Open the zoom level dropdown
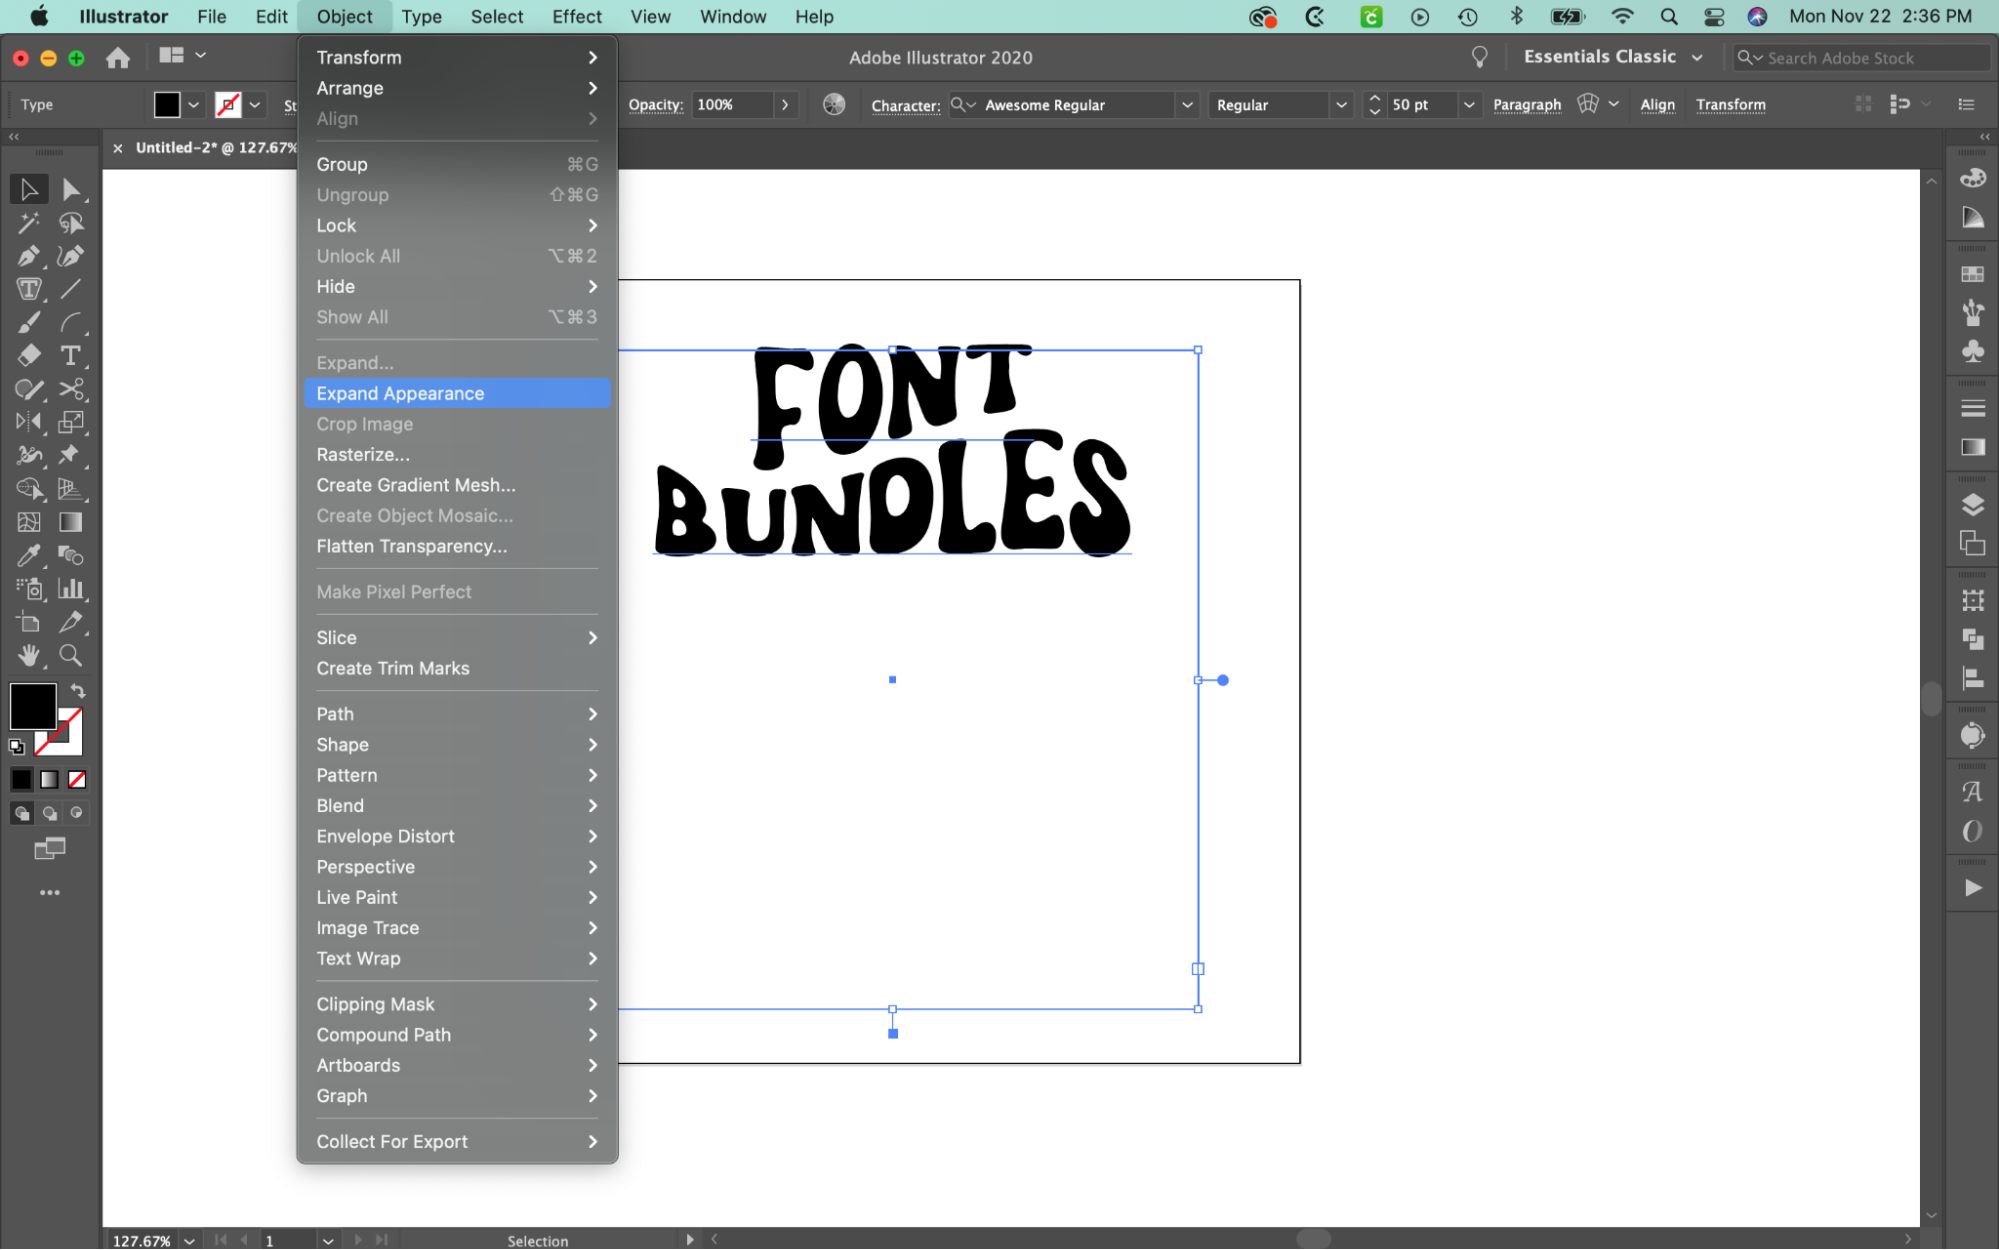 click(189, 1240)
